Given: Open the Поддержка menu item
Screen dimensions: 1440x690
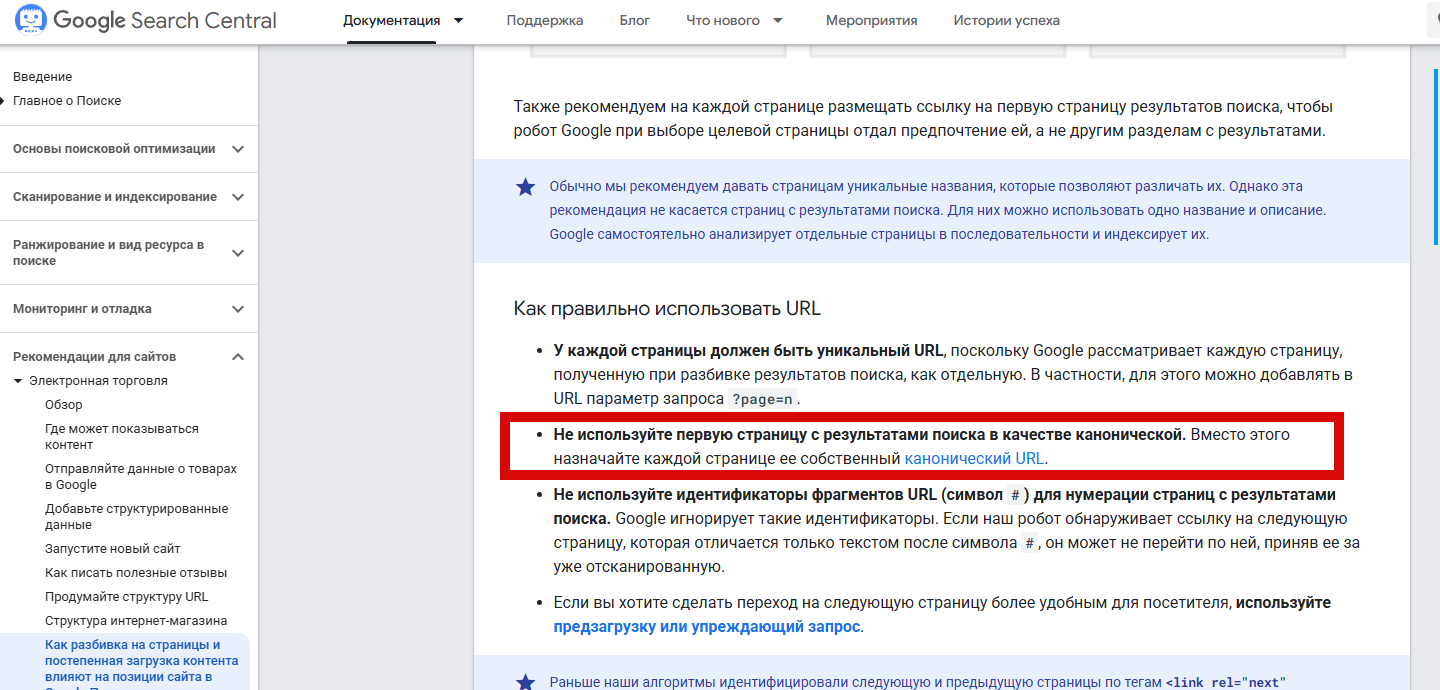Looking at the screenshot, I should pyautogui.click(x=545, y=20).
